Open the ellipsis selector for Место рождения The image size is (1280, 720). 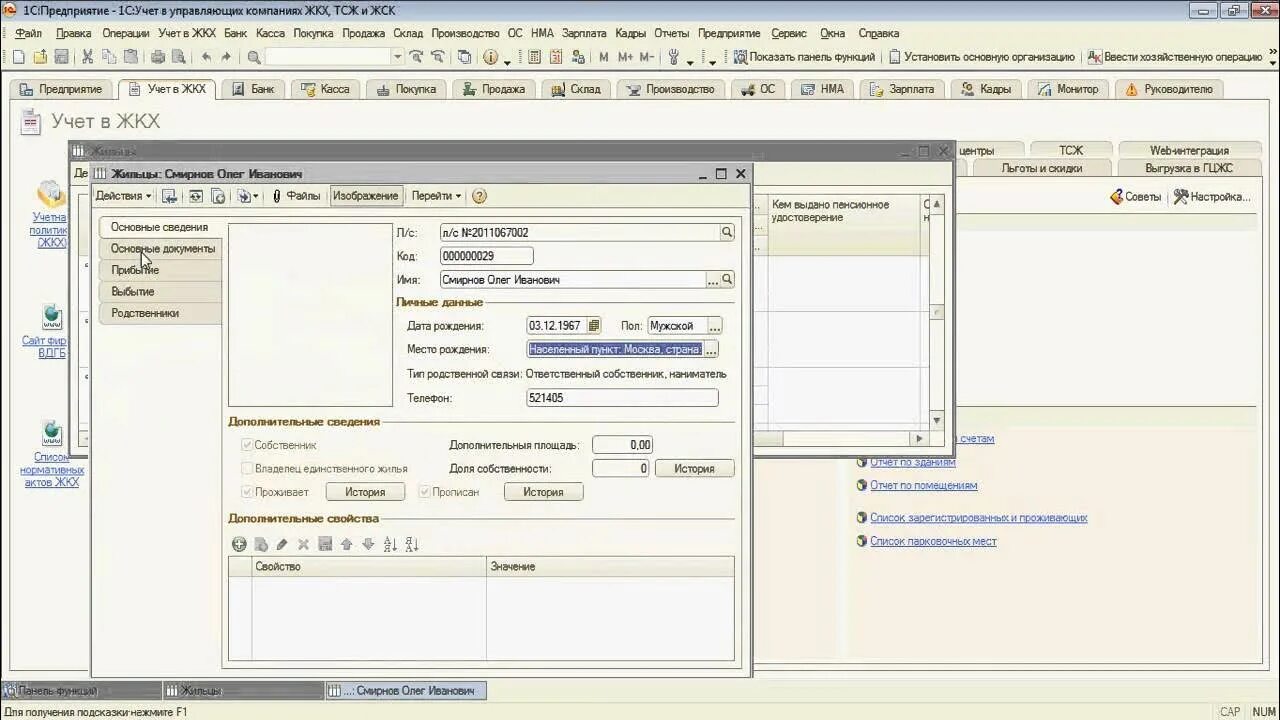[711, 349]
